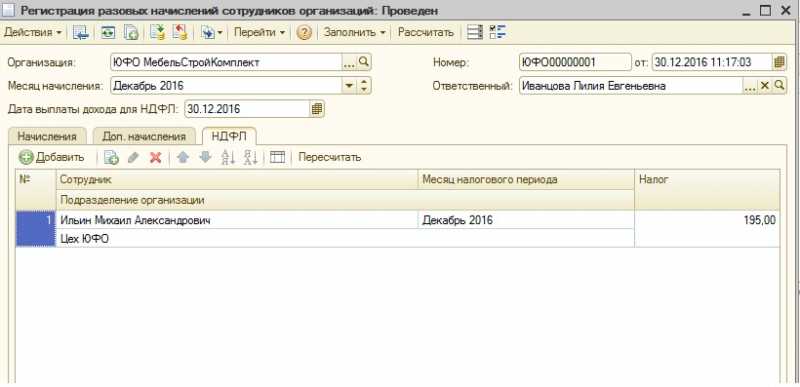Switch to the Доп. начисления tab

[x=144, y=137]
